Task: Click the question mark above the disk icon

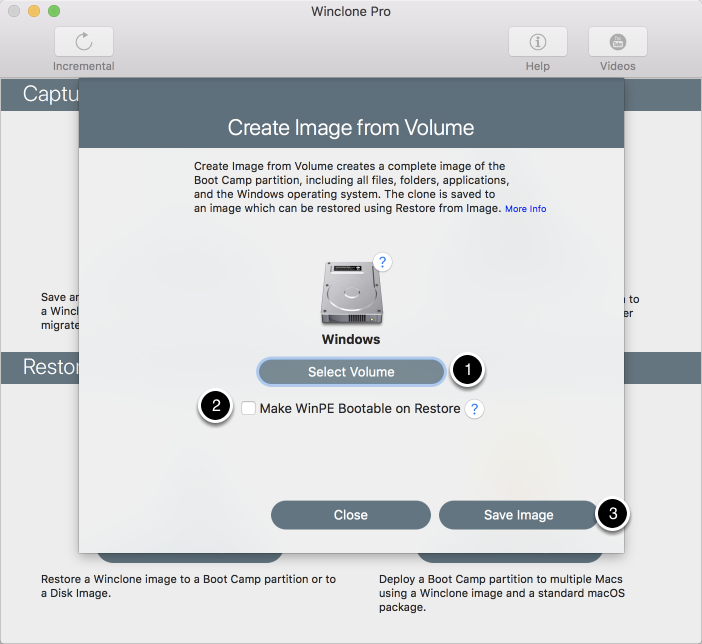Action: [382, 262]
